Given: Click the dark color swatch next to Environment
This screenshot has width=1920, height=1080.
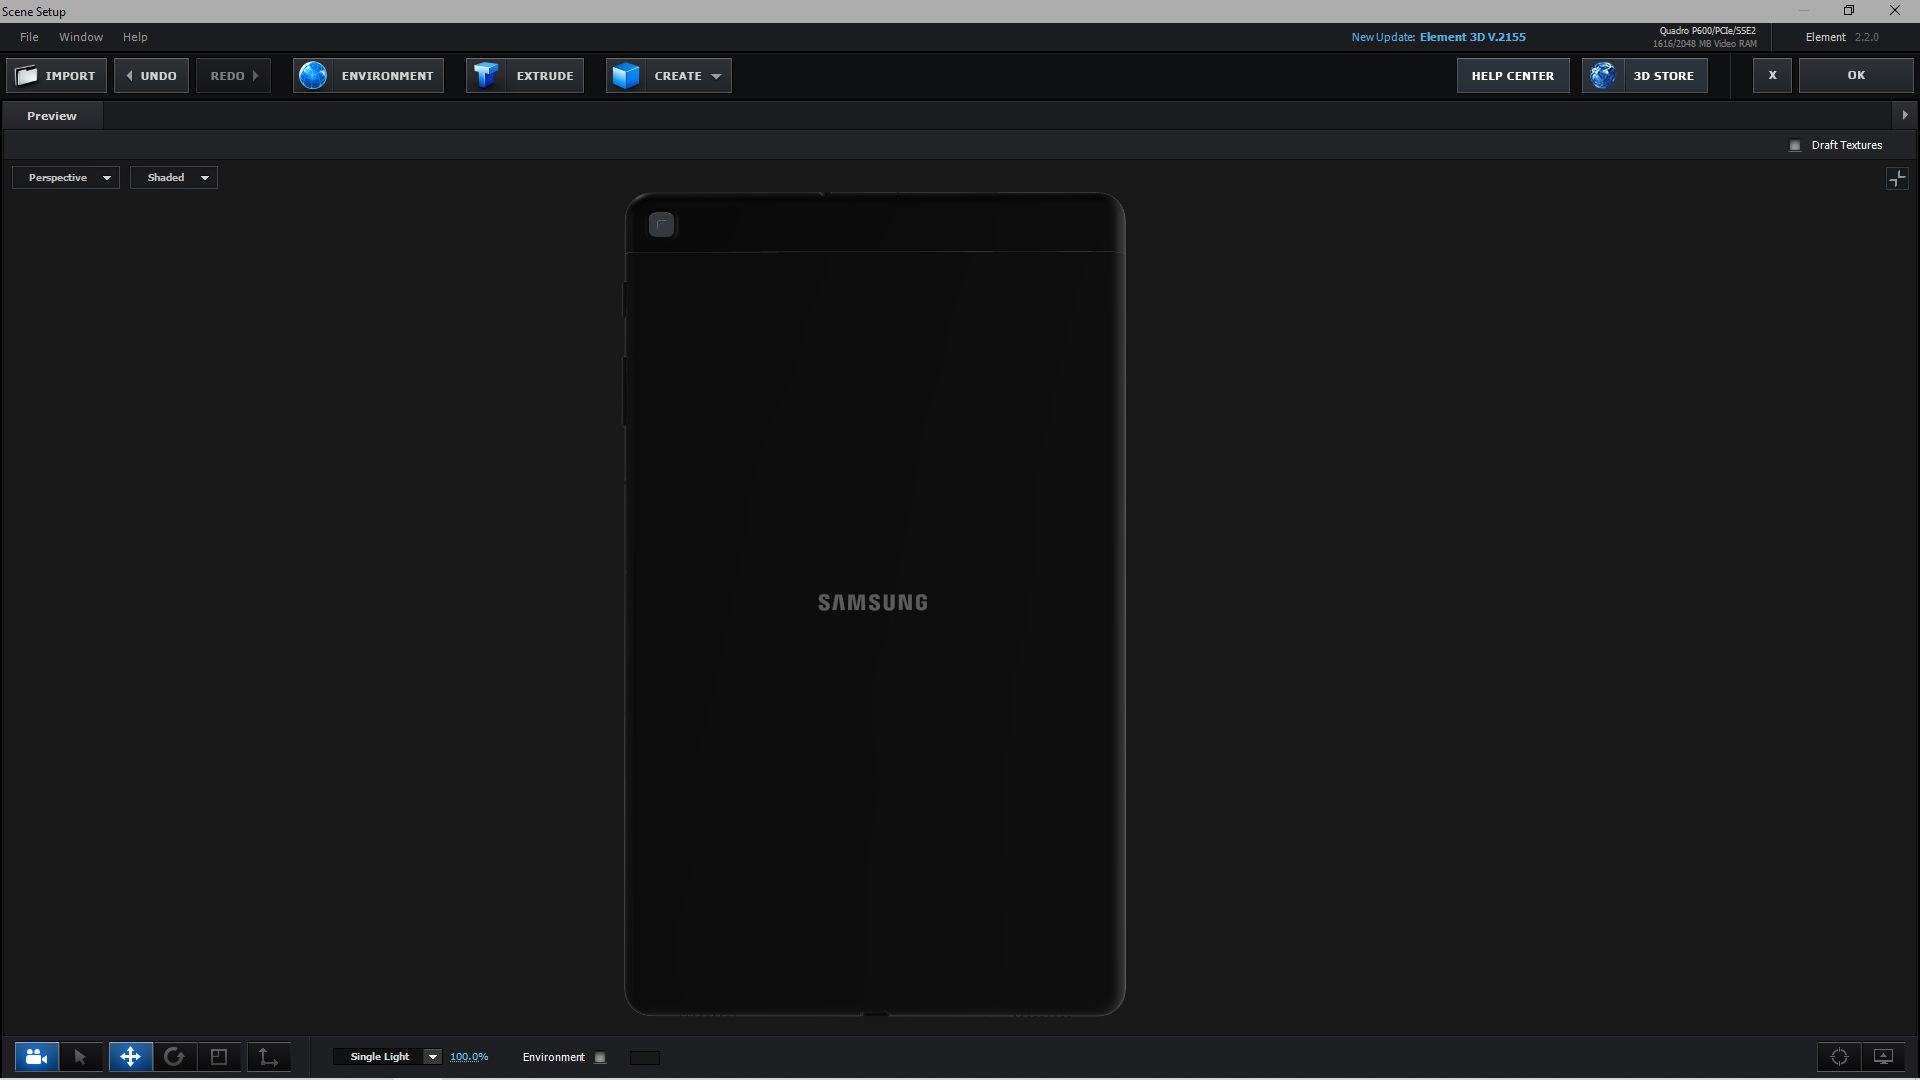Looking at the screenshot, I should (x=645, y=1058).
